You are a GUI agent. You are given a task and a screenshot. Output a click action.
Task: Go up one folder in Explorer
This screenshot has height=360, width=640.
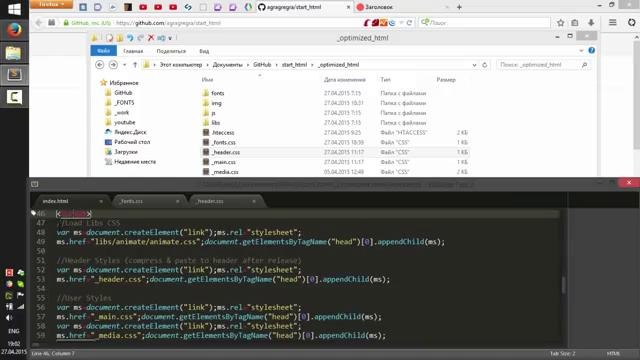pos(135,65)
